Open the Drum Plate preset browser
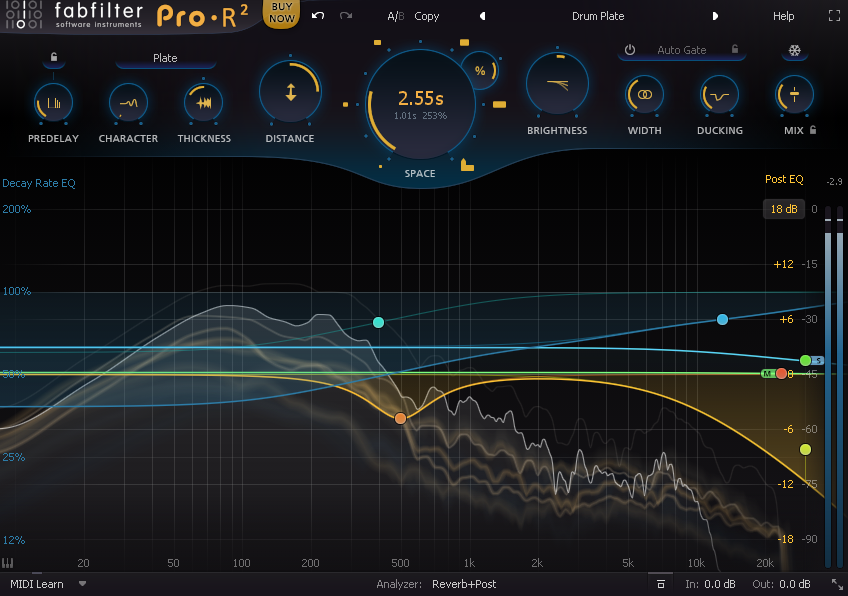This screenshot has height=596, width=848. click(x=598, y=16)
